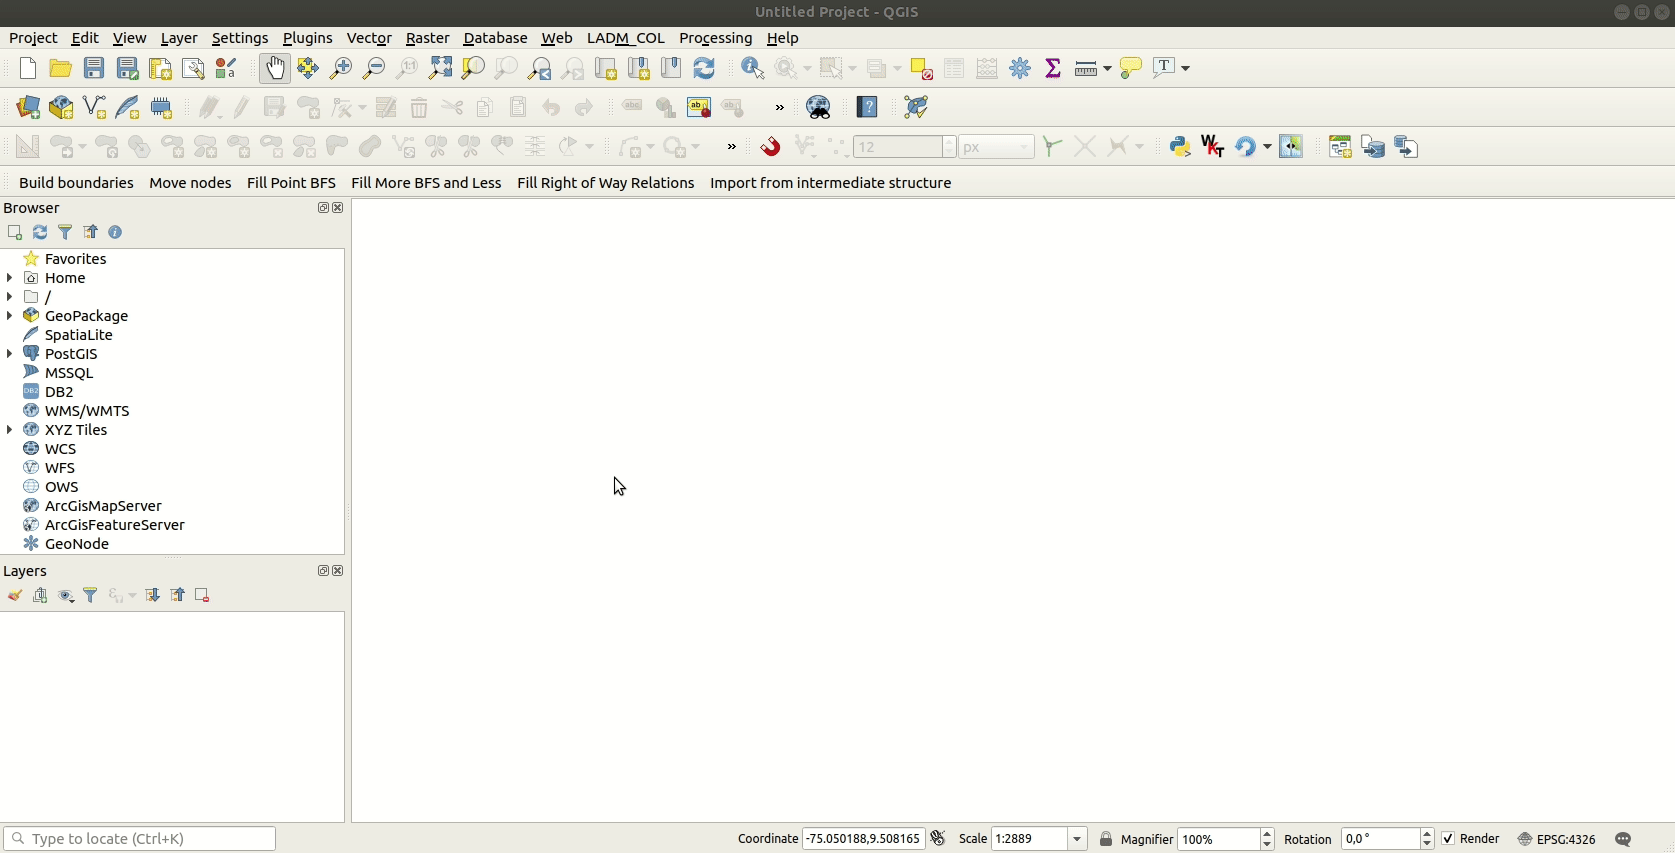This screenshot has height=853, width=1675.
Task: Expand the XYZ Tiles node
Action: (x=10, y=430)
